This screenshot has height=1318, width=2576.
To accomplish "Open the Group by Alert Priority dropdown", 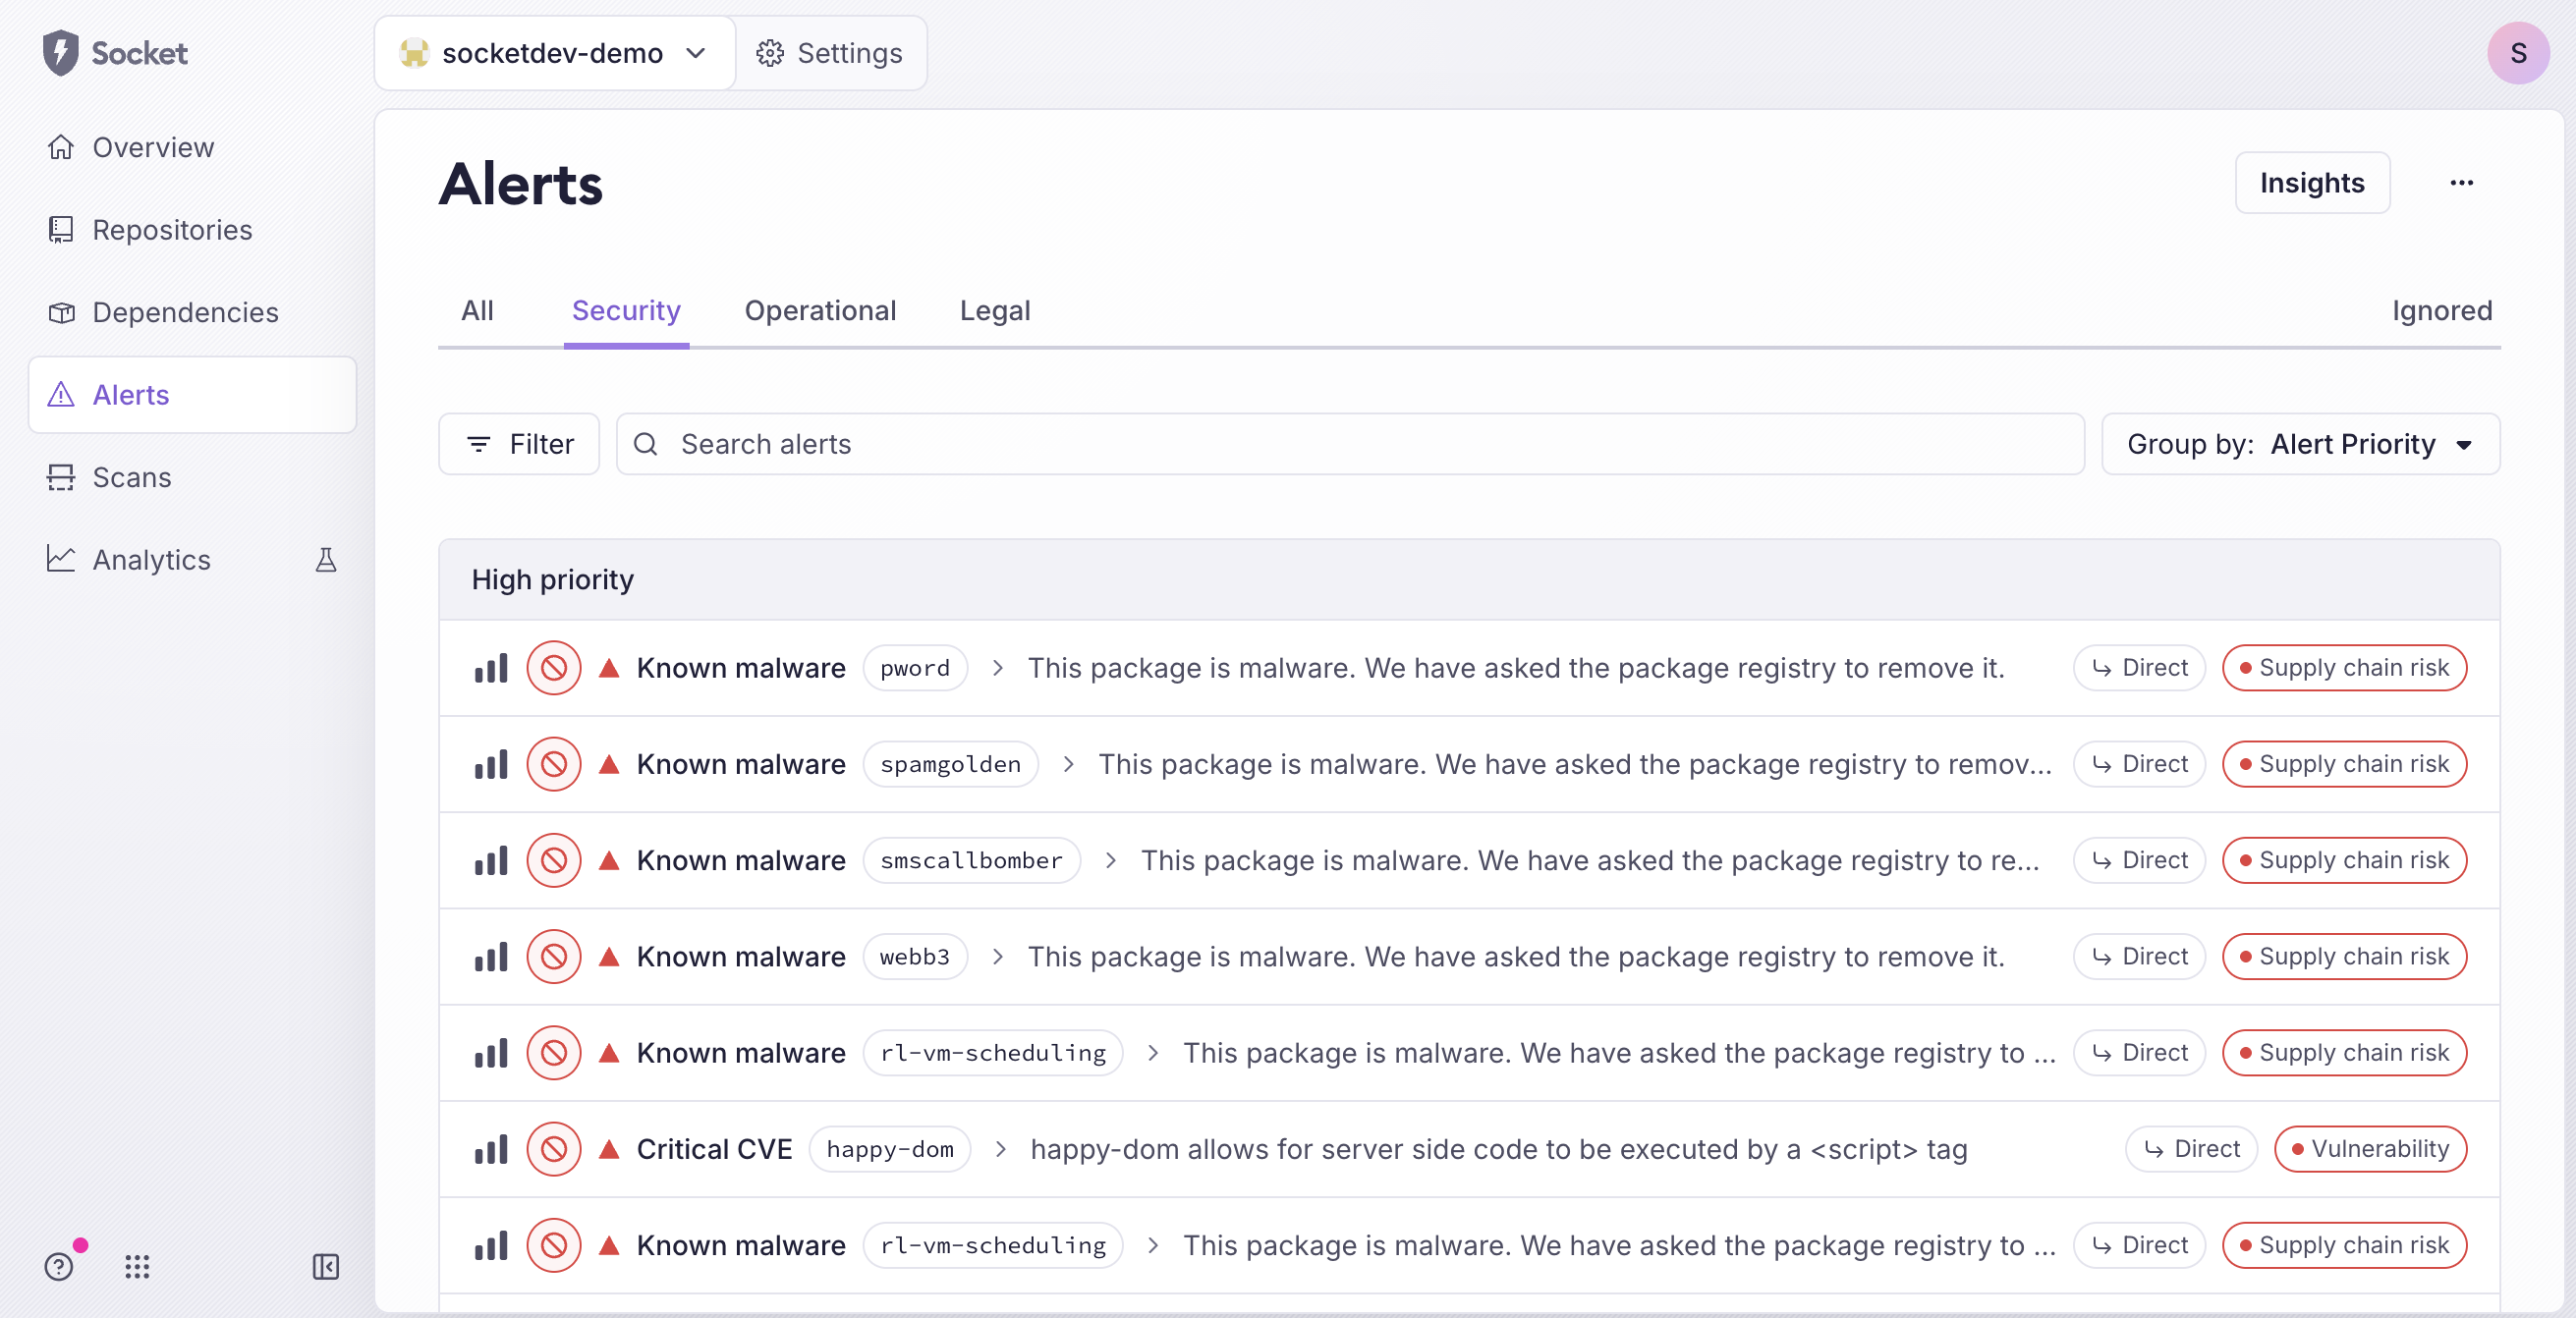I will pos(2300,444).
